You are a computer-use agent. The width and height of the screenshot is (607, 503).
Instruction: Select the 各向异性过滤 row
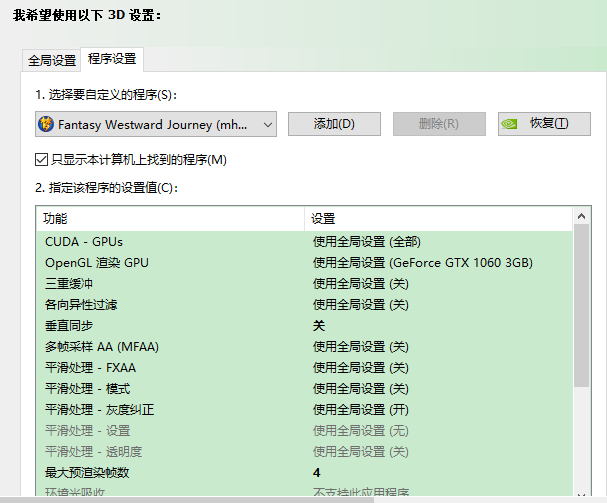click(x=304, y=305)
